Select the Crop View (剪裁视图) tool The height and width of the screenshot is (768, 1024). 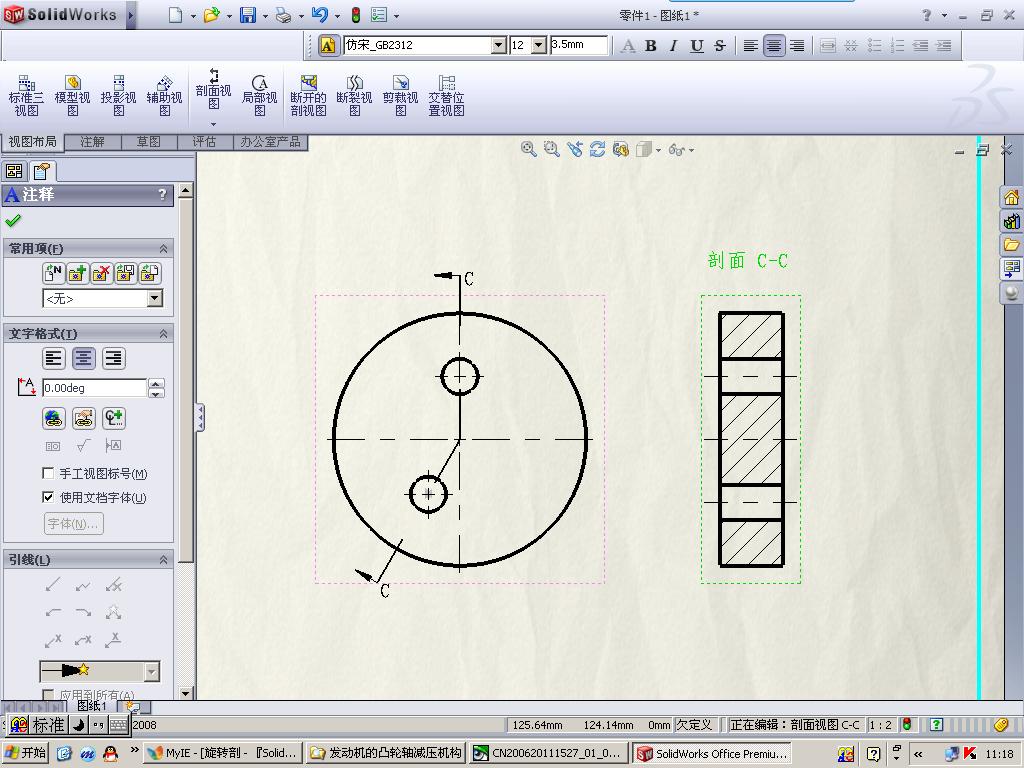pyautogui.click(x=400, y=95)
